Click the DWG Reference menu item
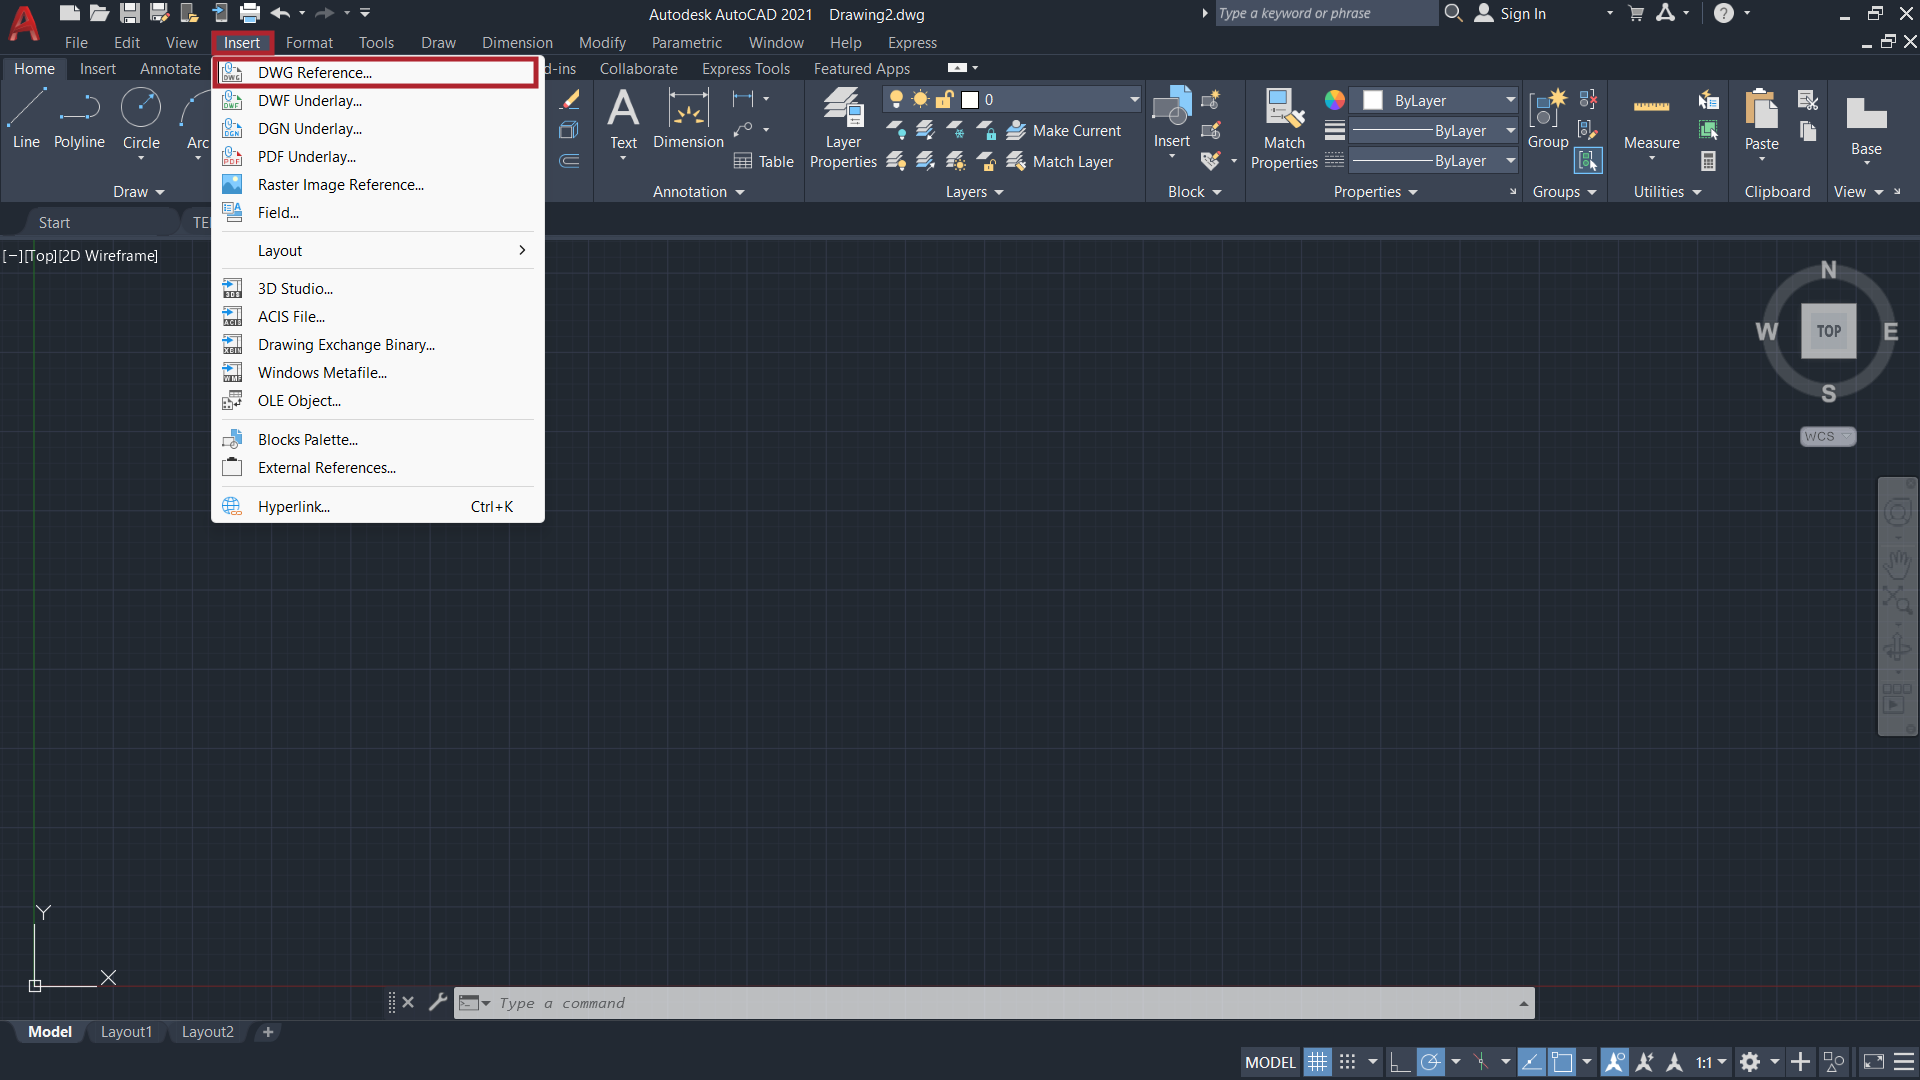The width and height of the screenshot is (1920, 1080). [x=376, y=71]
